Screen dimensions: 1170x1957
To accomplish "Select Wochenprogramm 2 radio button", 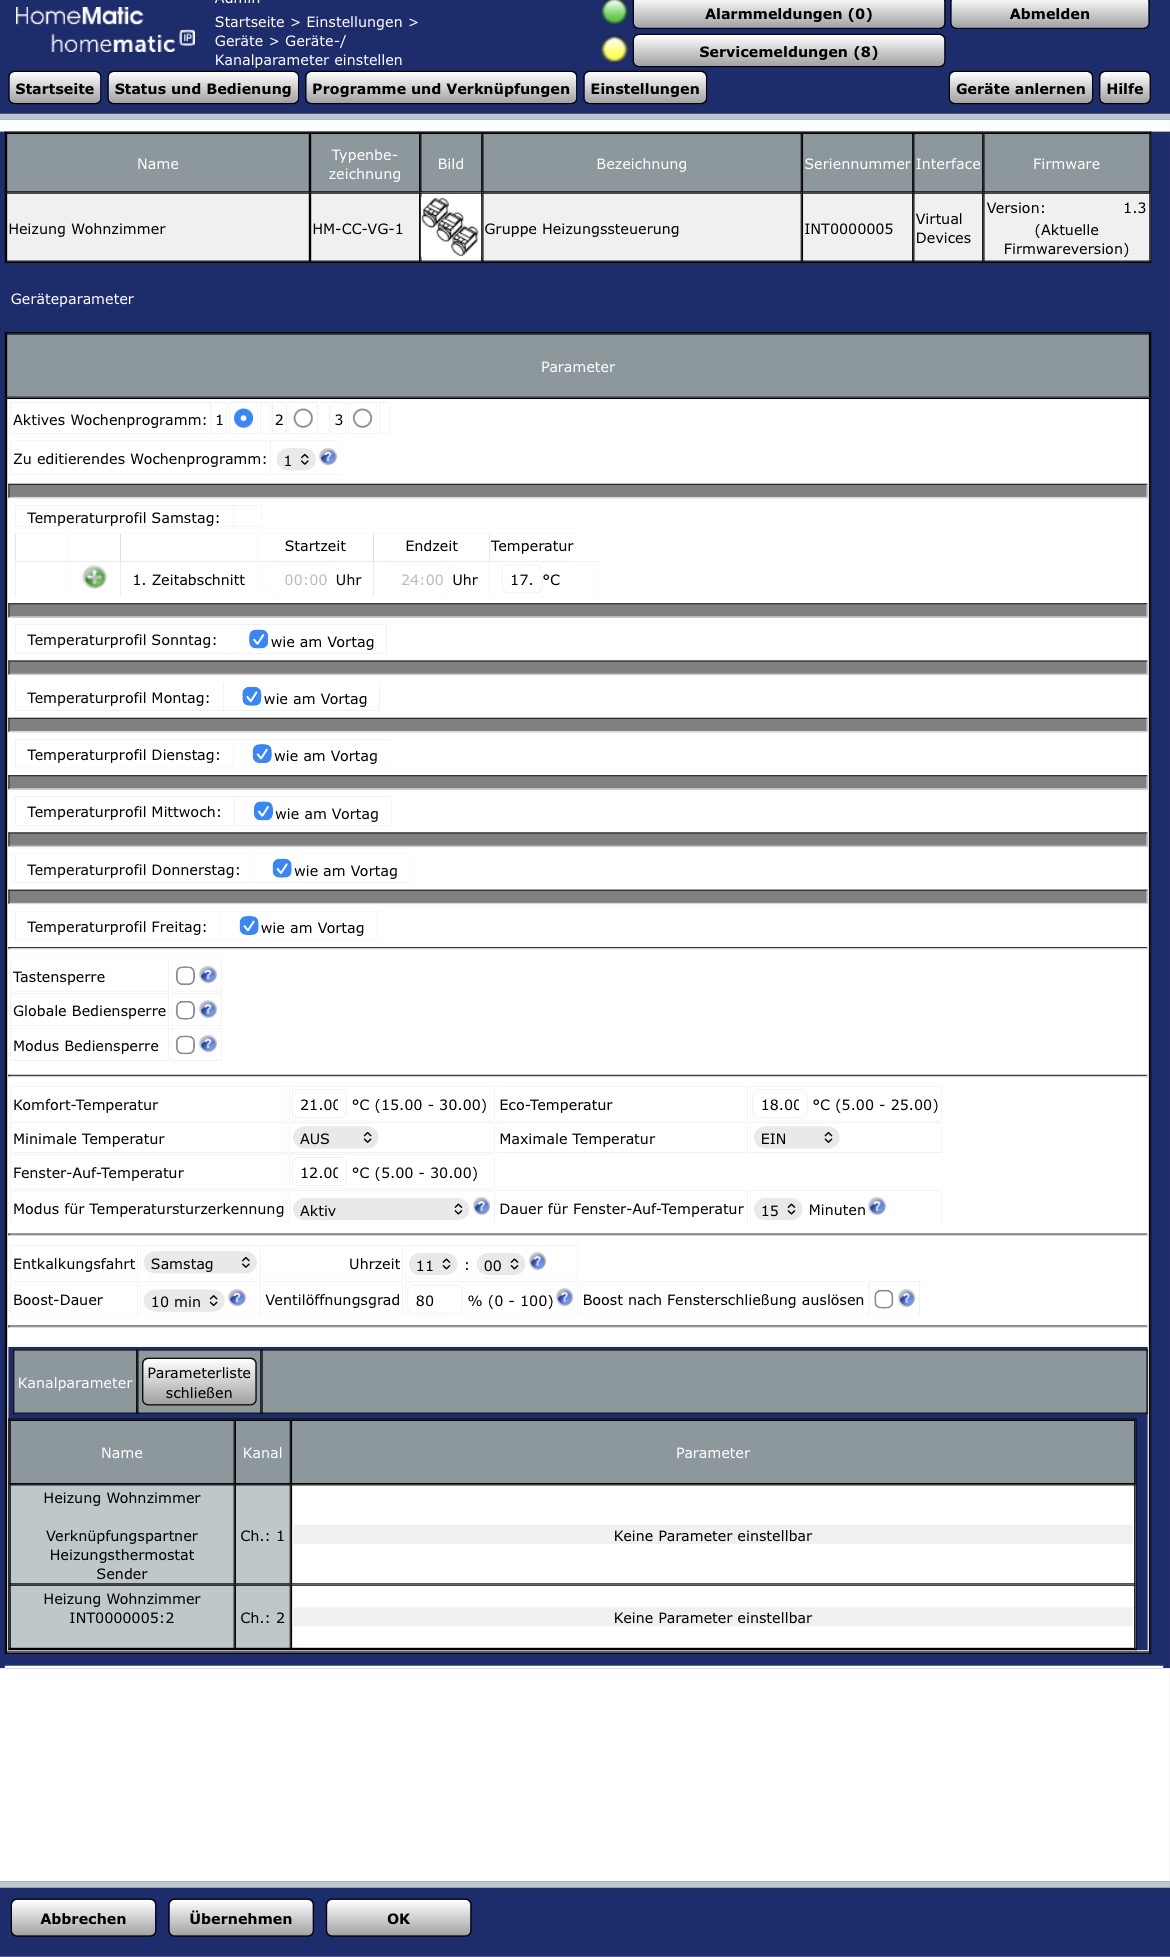I will [x=303, y=418].
